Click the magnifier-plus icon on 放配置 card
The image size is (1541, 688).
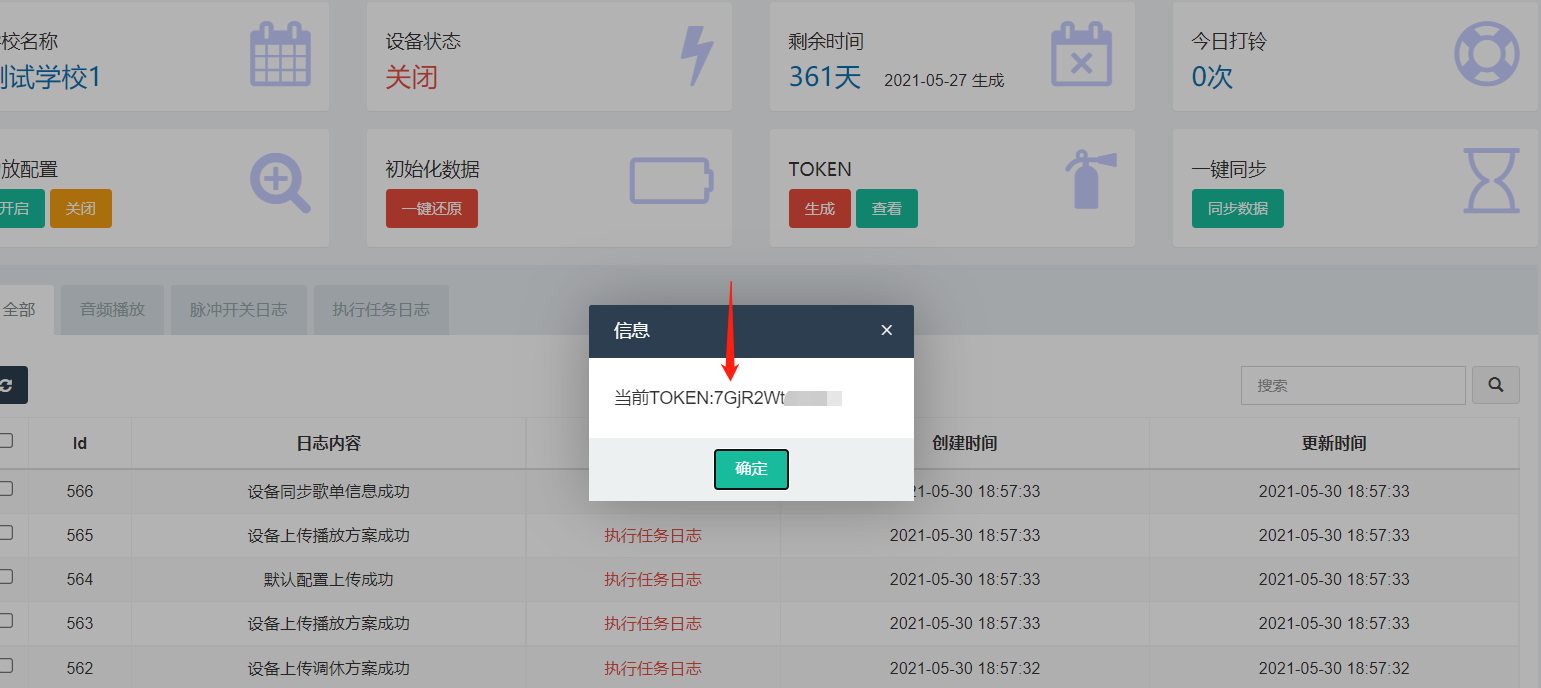coord(280,183)
